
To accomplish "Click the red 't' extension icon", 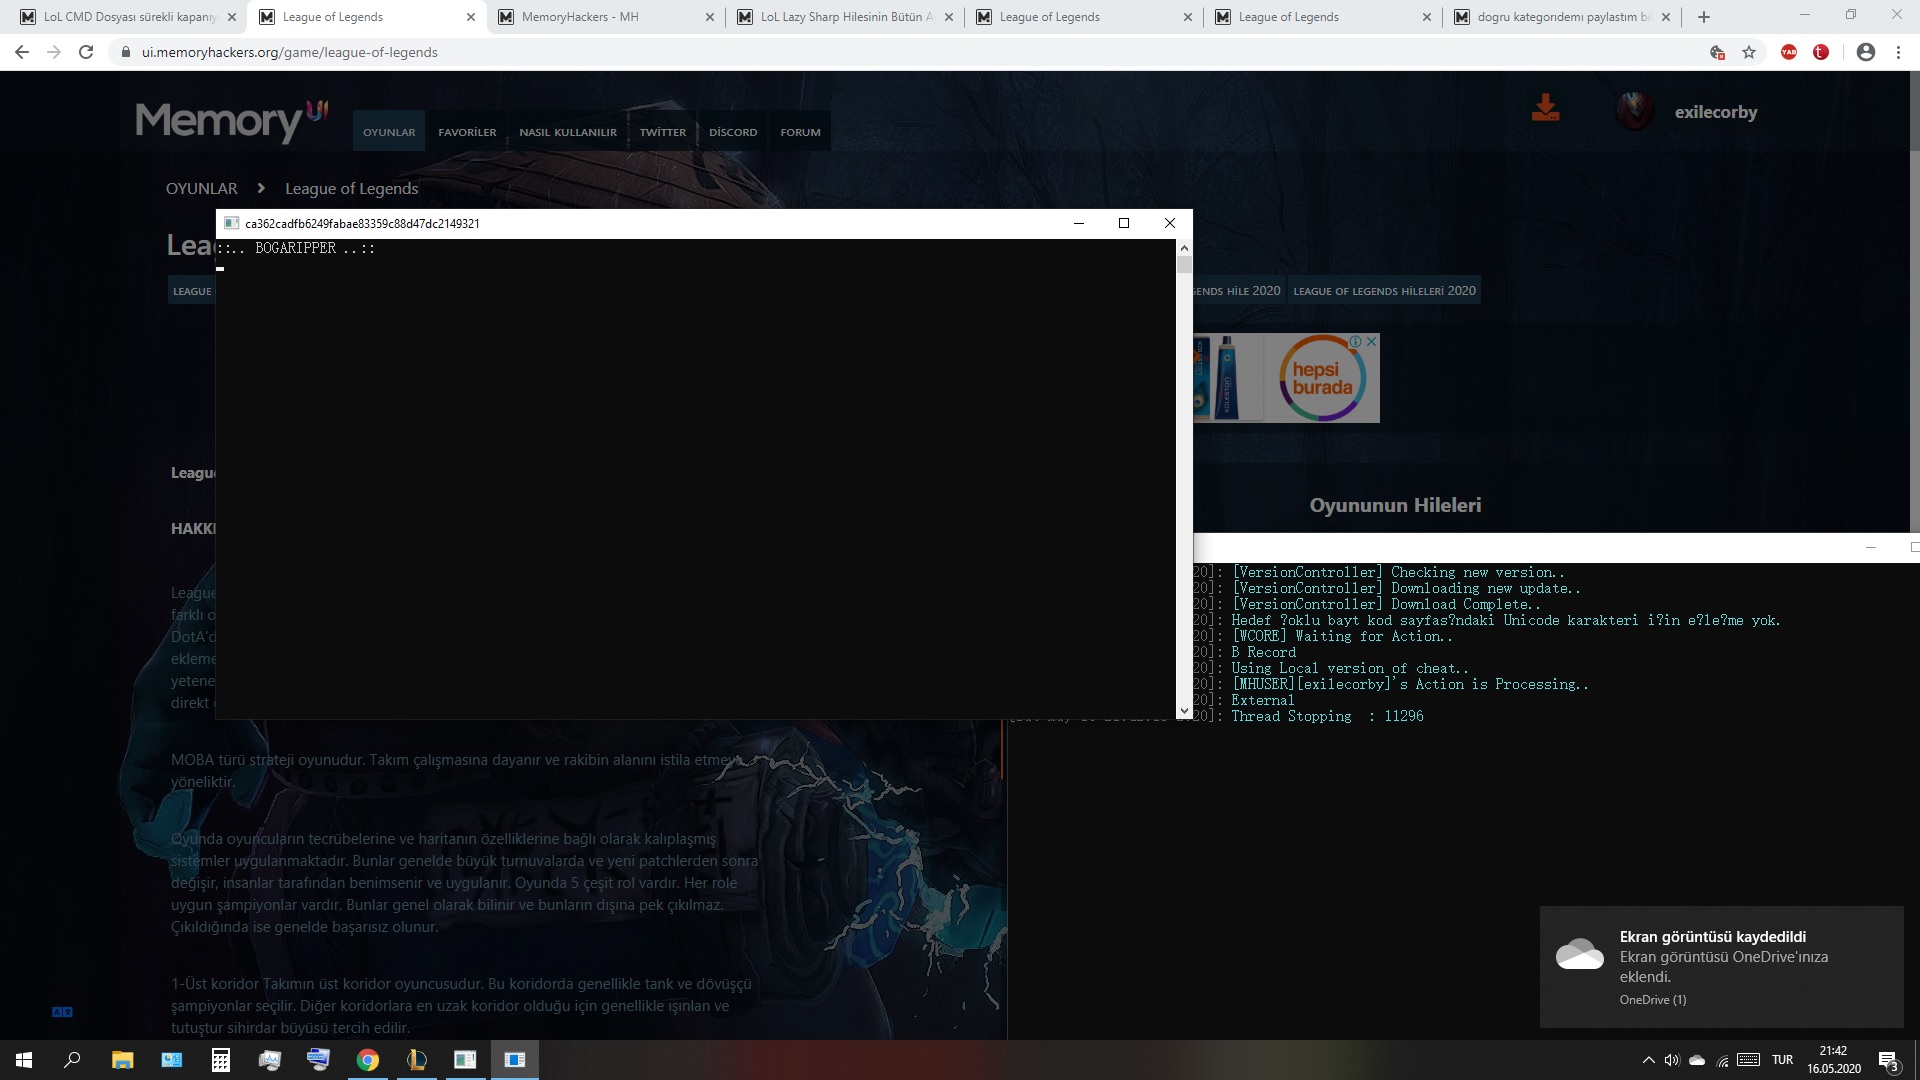I will click(x=1821, y=52).
